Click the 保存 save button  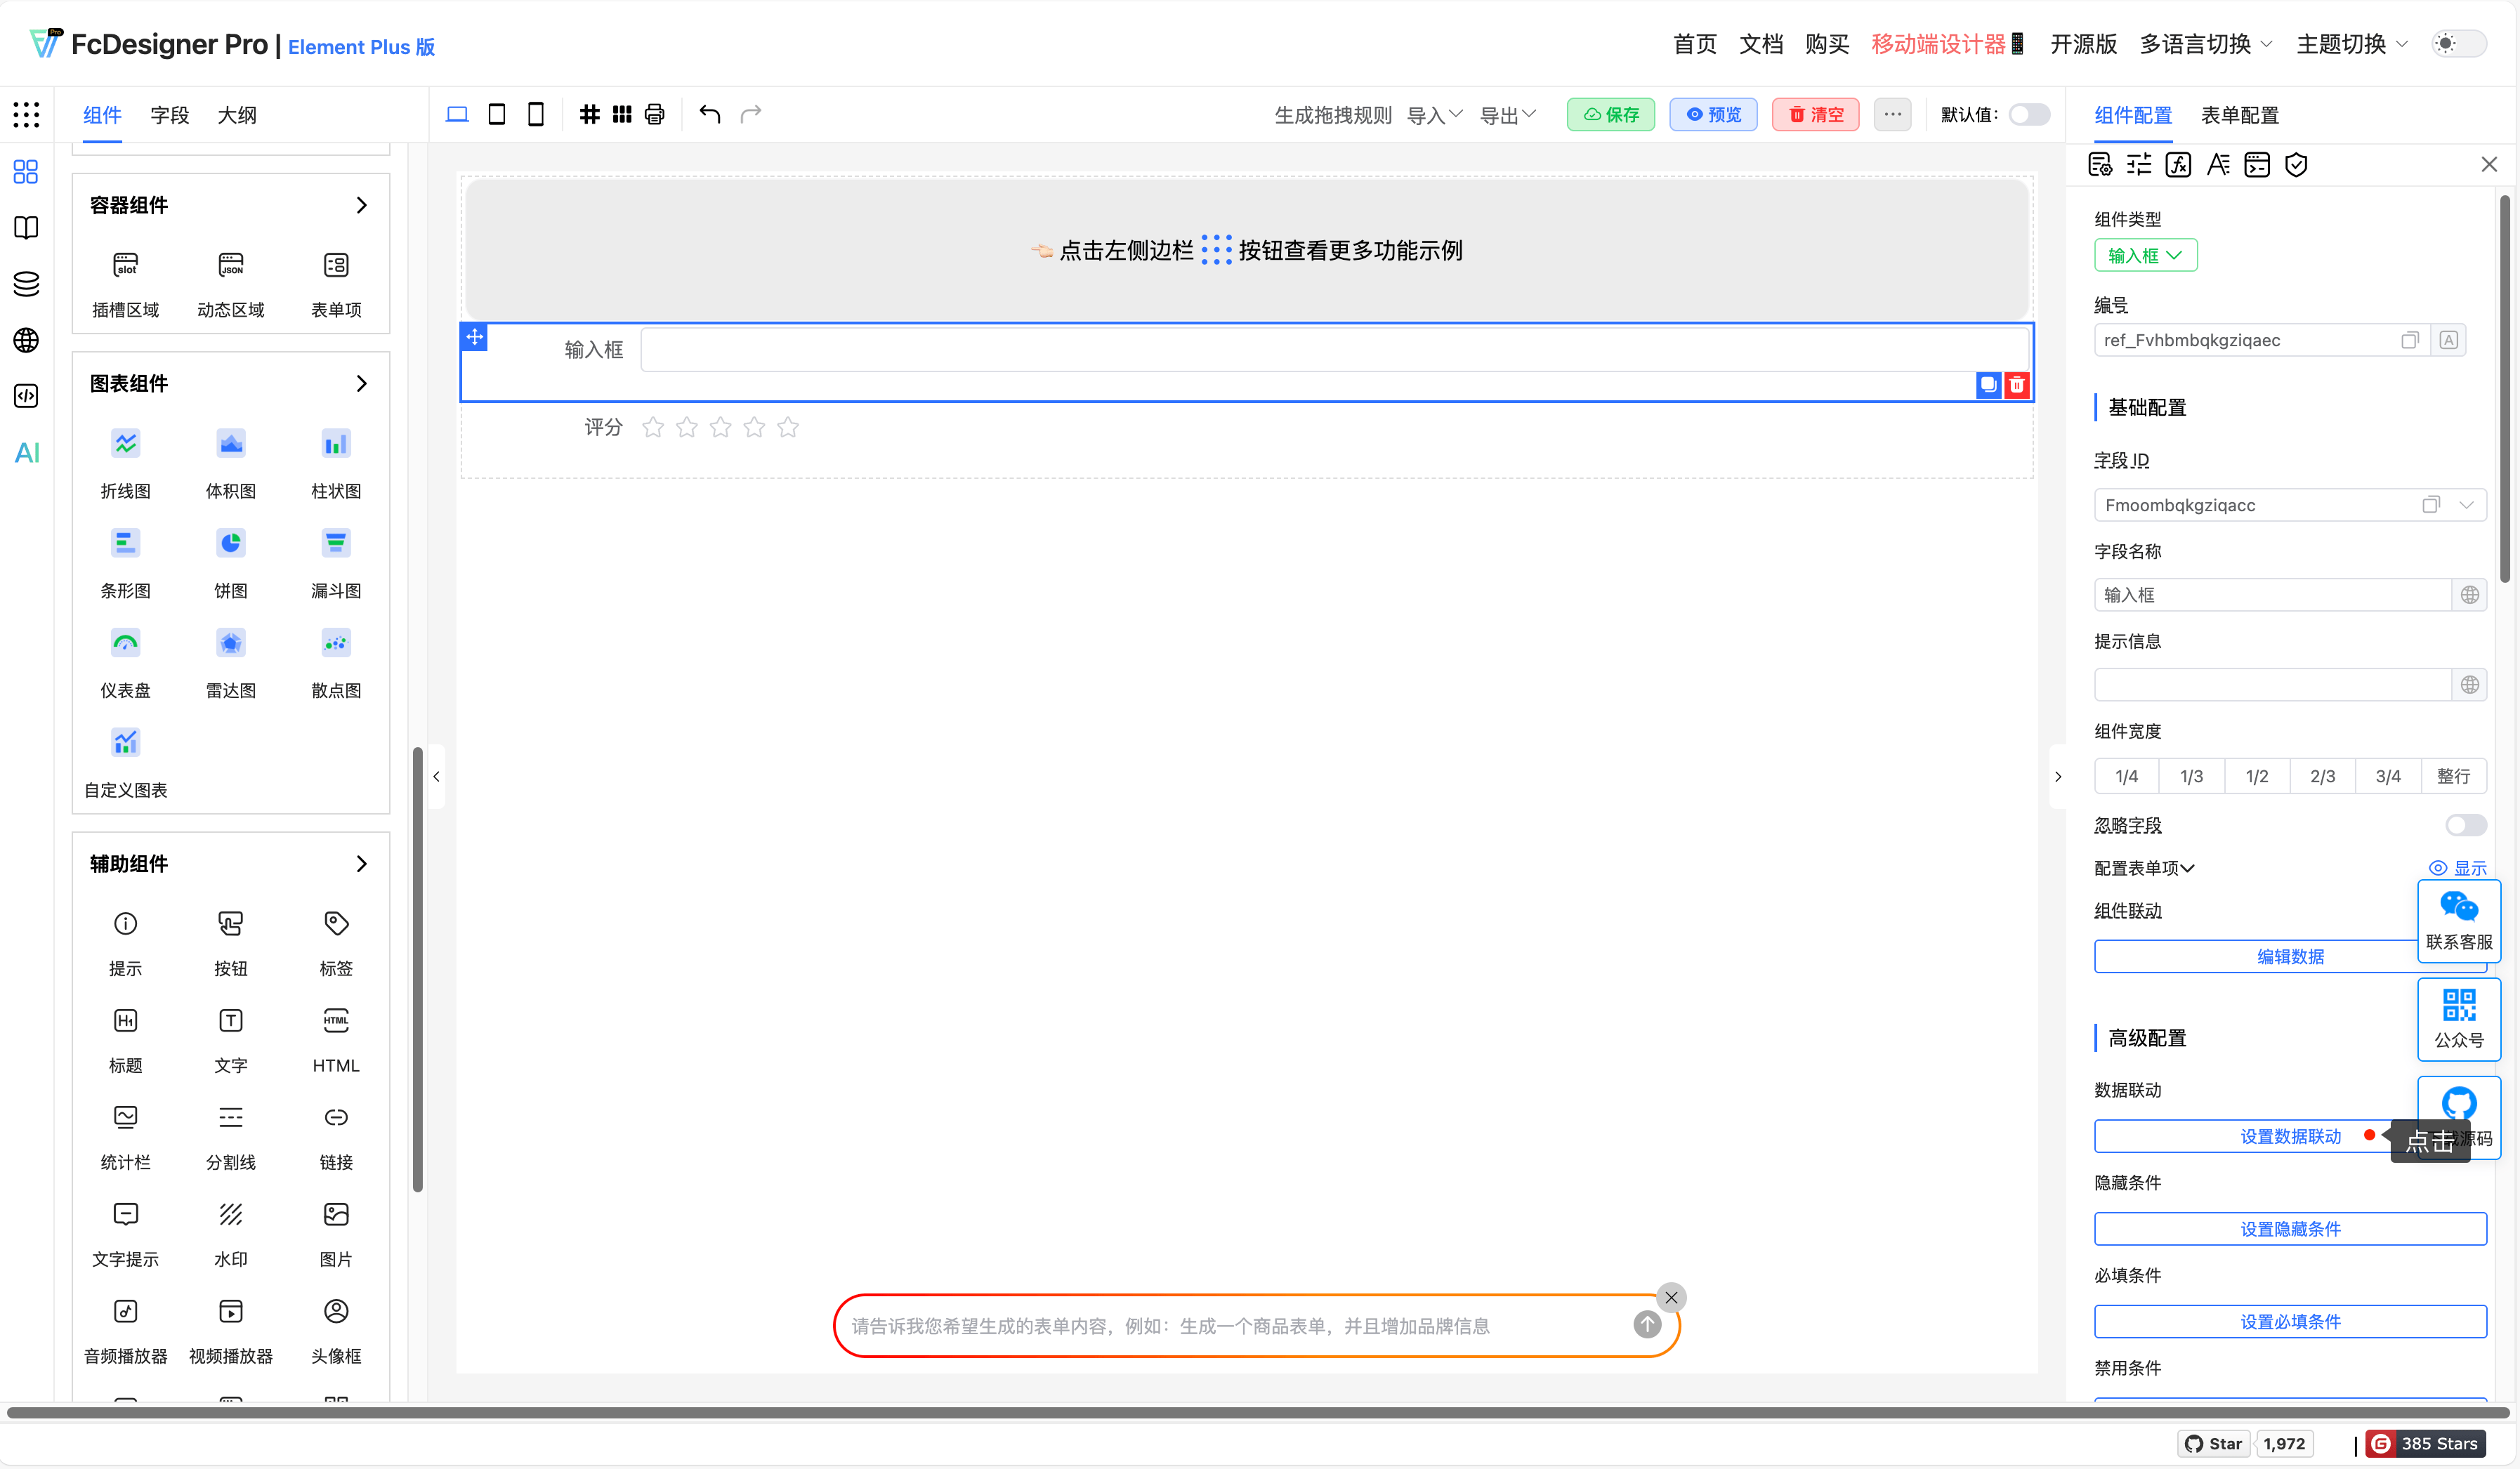coord(1611,114)
